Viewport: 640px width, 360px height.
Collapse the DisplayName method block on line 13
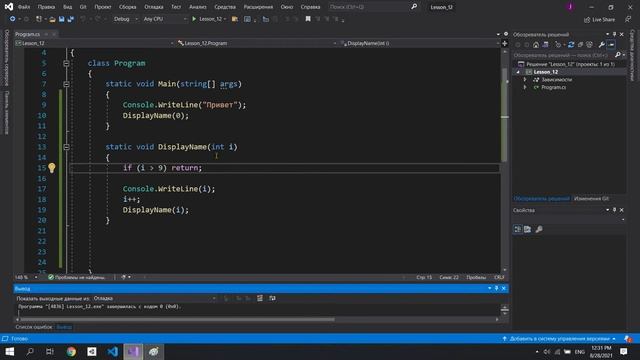click(66, 147)
